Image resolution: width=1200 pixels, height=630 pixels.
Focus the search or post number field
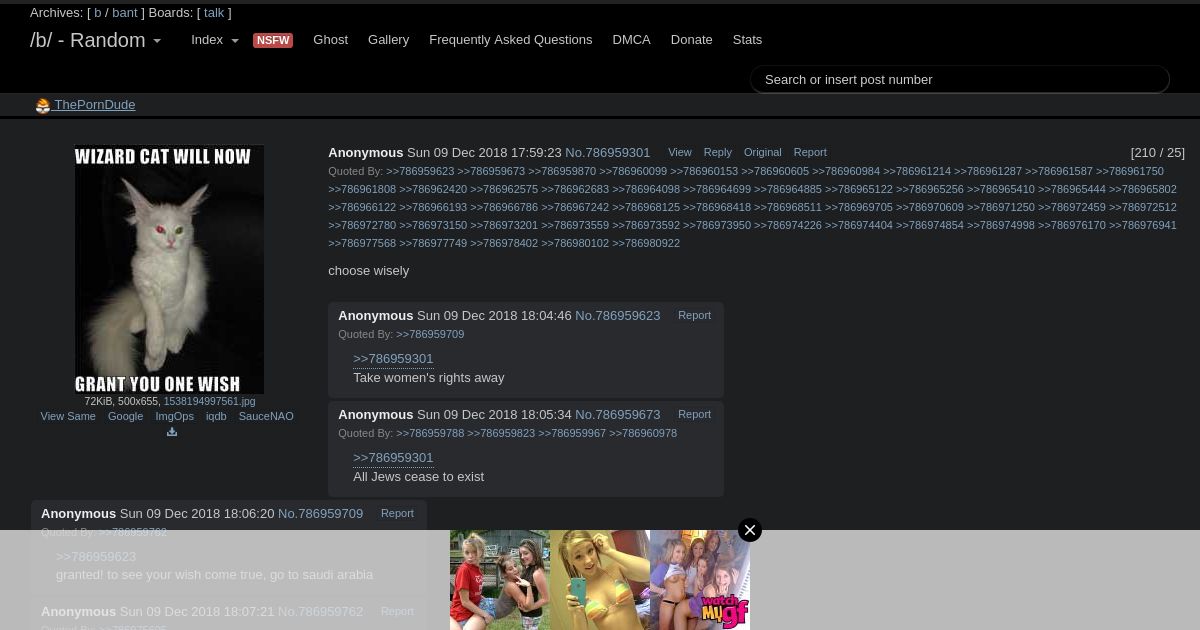(x=960, y=80)
